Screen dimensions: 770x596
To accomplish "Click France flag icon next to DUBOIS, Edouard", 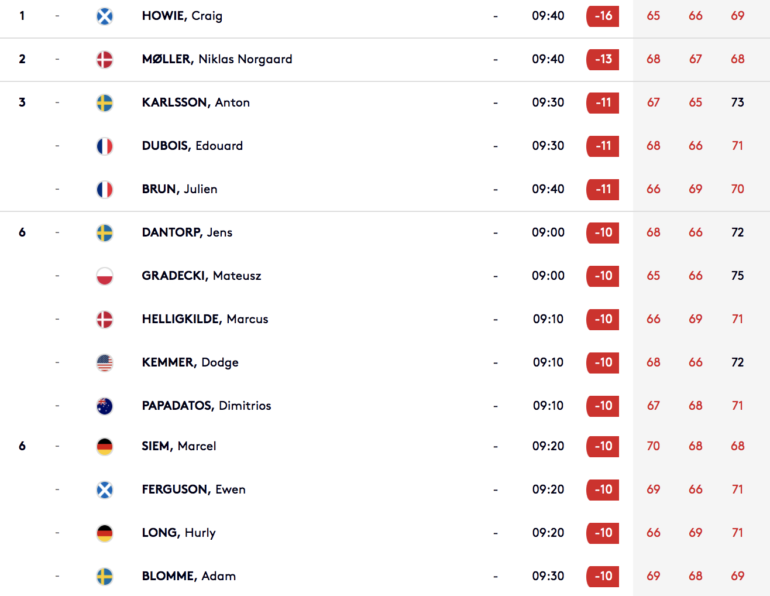I will pyautogui.click(x=105, y=146).
